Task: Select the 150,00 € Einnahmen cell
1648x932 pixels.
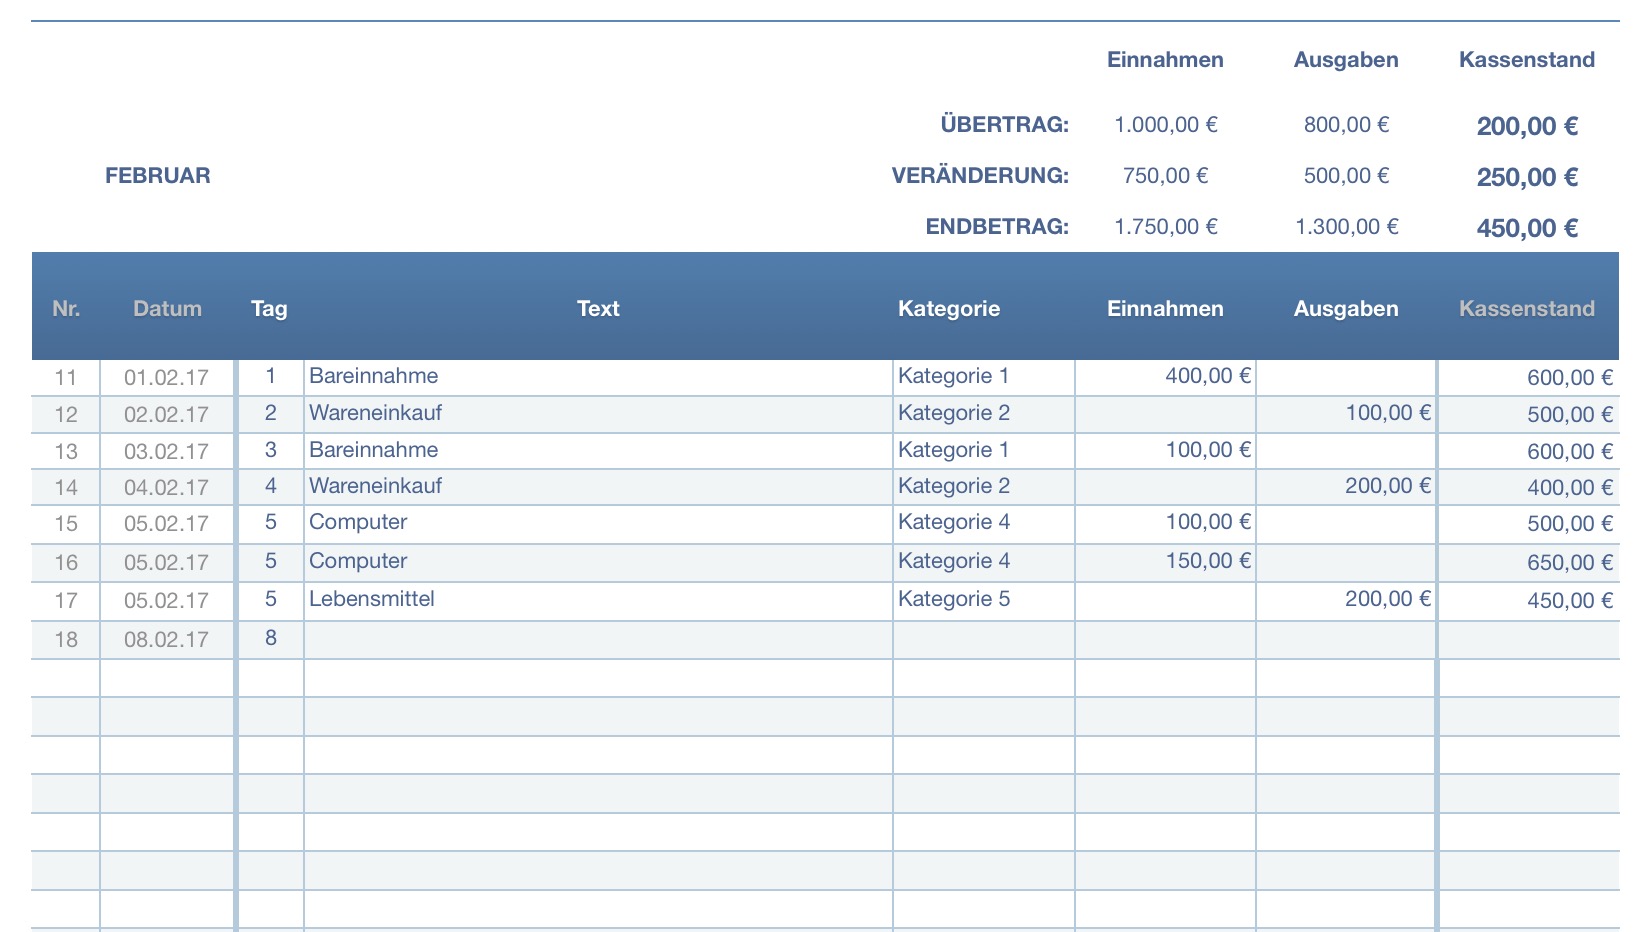Action: (x=1208, y=561)
